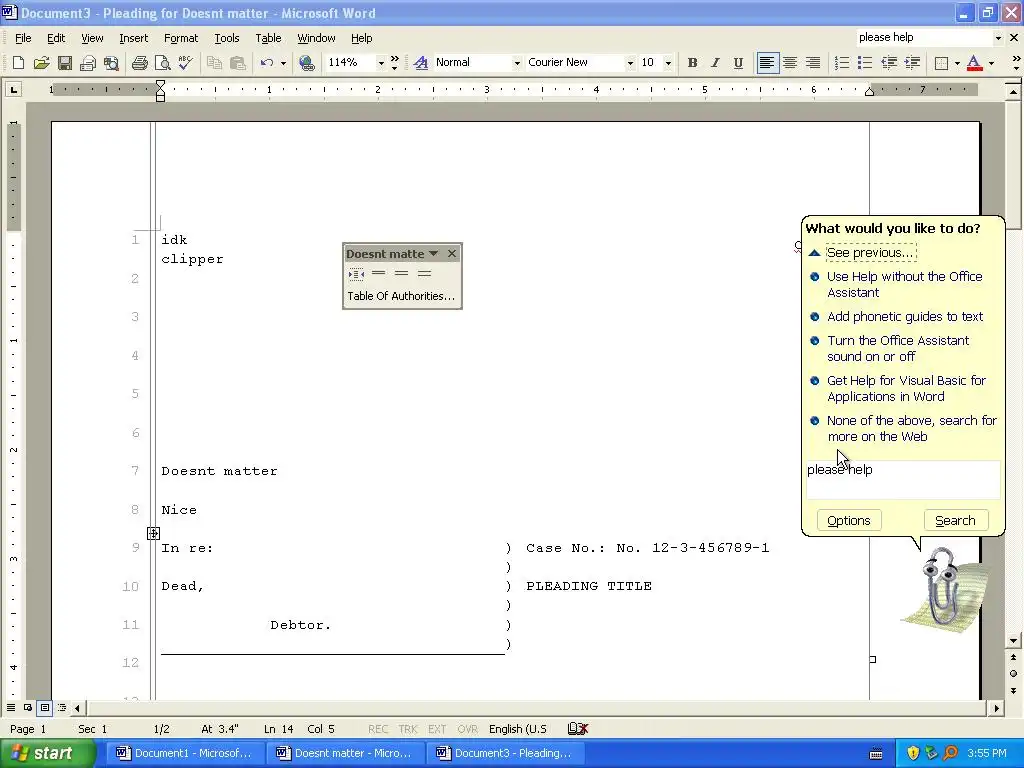Screen dimensions: 1024x768
Task: Close the Doesnt matte floating toolbar
Action: tap(452, 253)
